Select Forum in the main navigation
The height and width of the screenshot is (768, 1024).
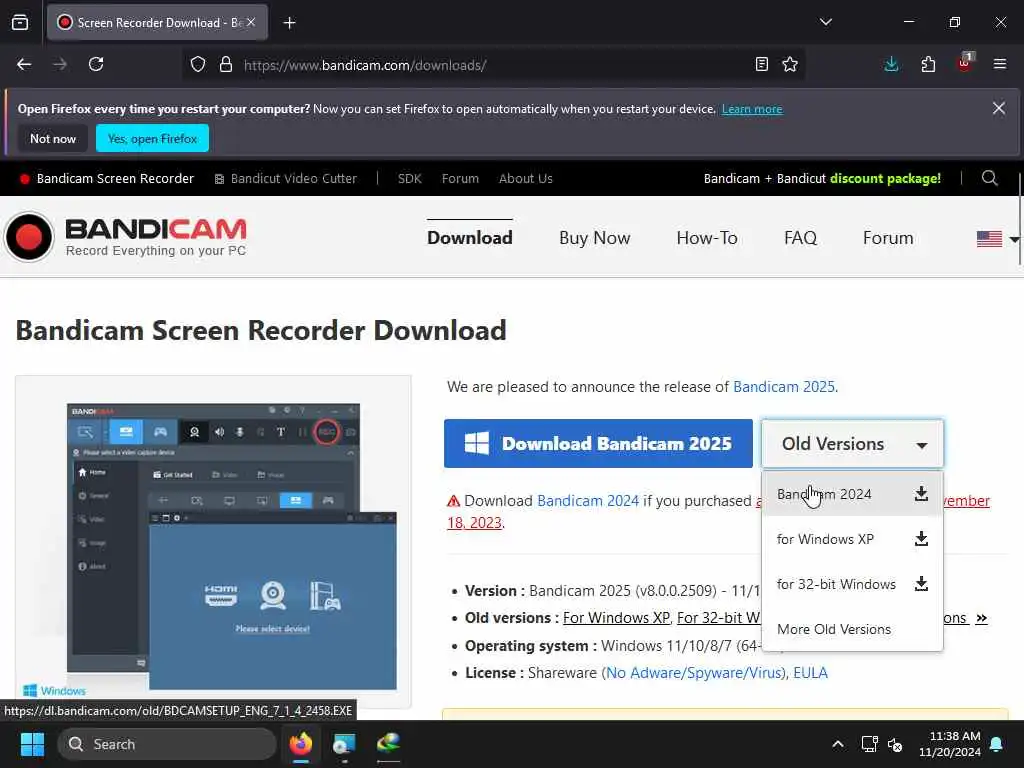(x=888, y=238)
